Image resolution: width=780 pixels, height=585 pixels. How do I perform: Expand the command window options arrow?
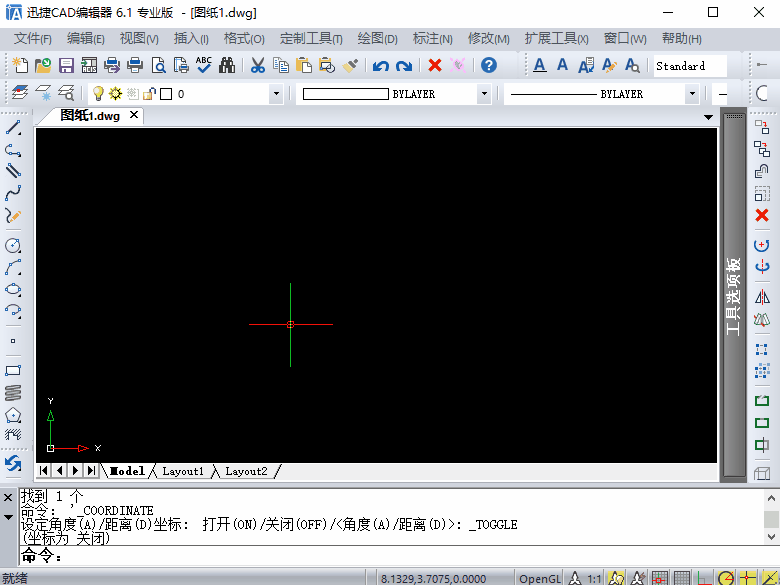(x=8, y=517)
